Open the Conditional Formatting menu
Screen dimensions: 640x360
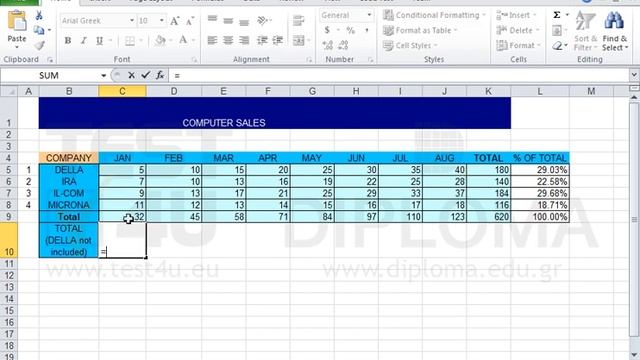coord(434,15)
